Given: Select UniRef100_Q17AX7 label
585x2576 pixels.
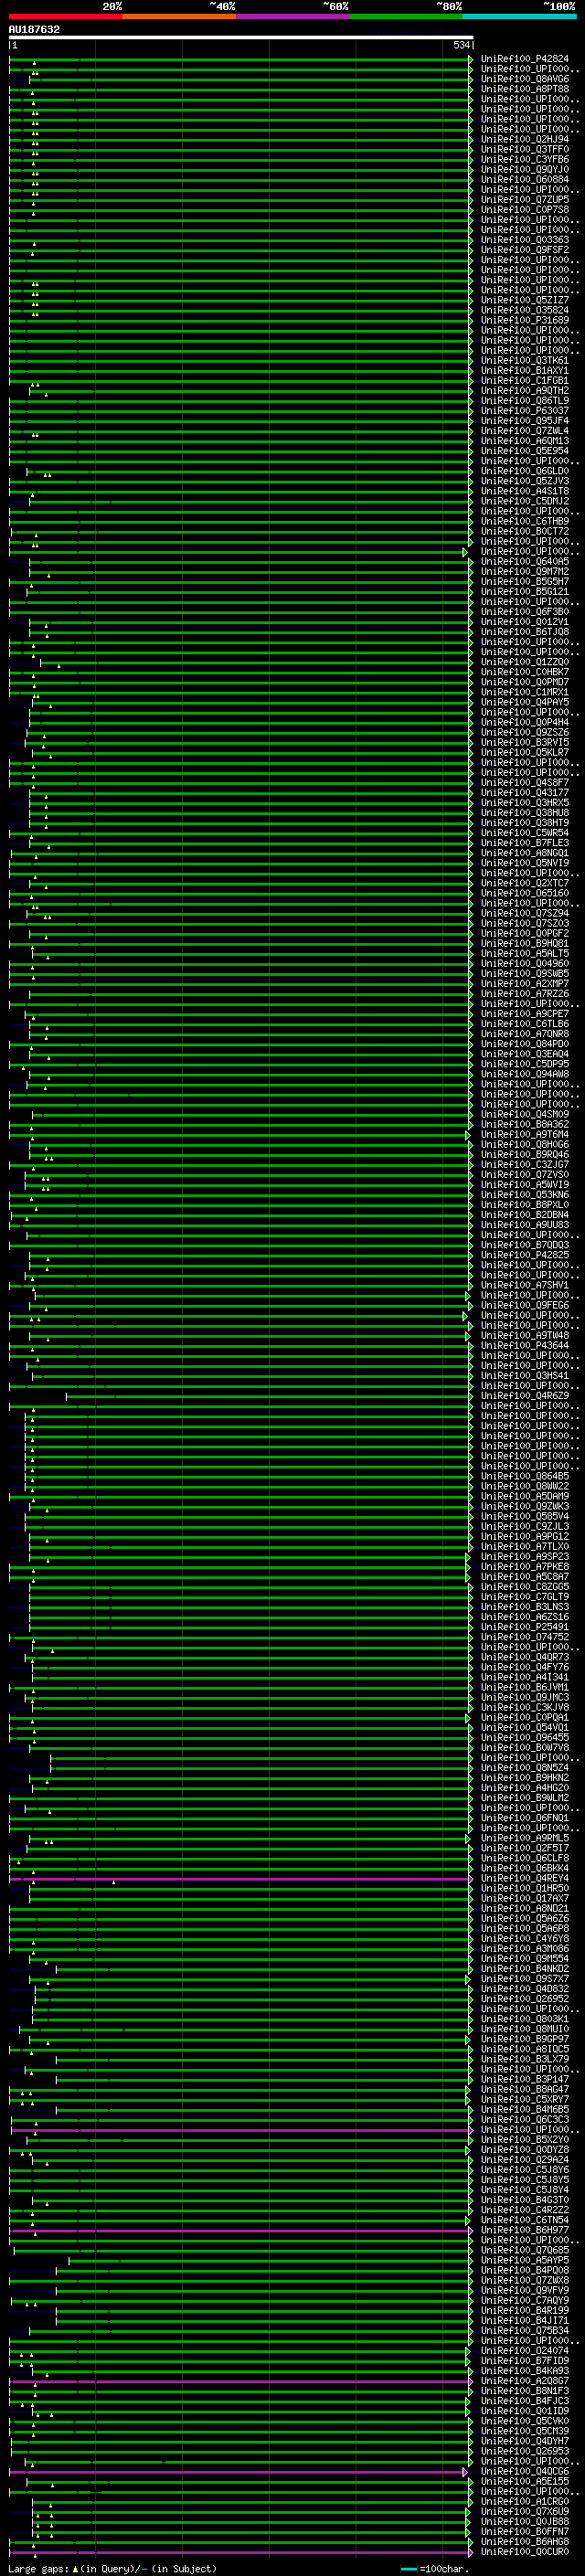Looking at the screenshot, I should (x=525, y=1898).
